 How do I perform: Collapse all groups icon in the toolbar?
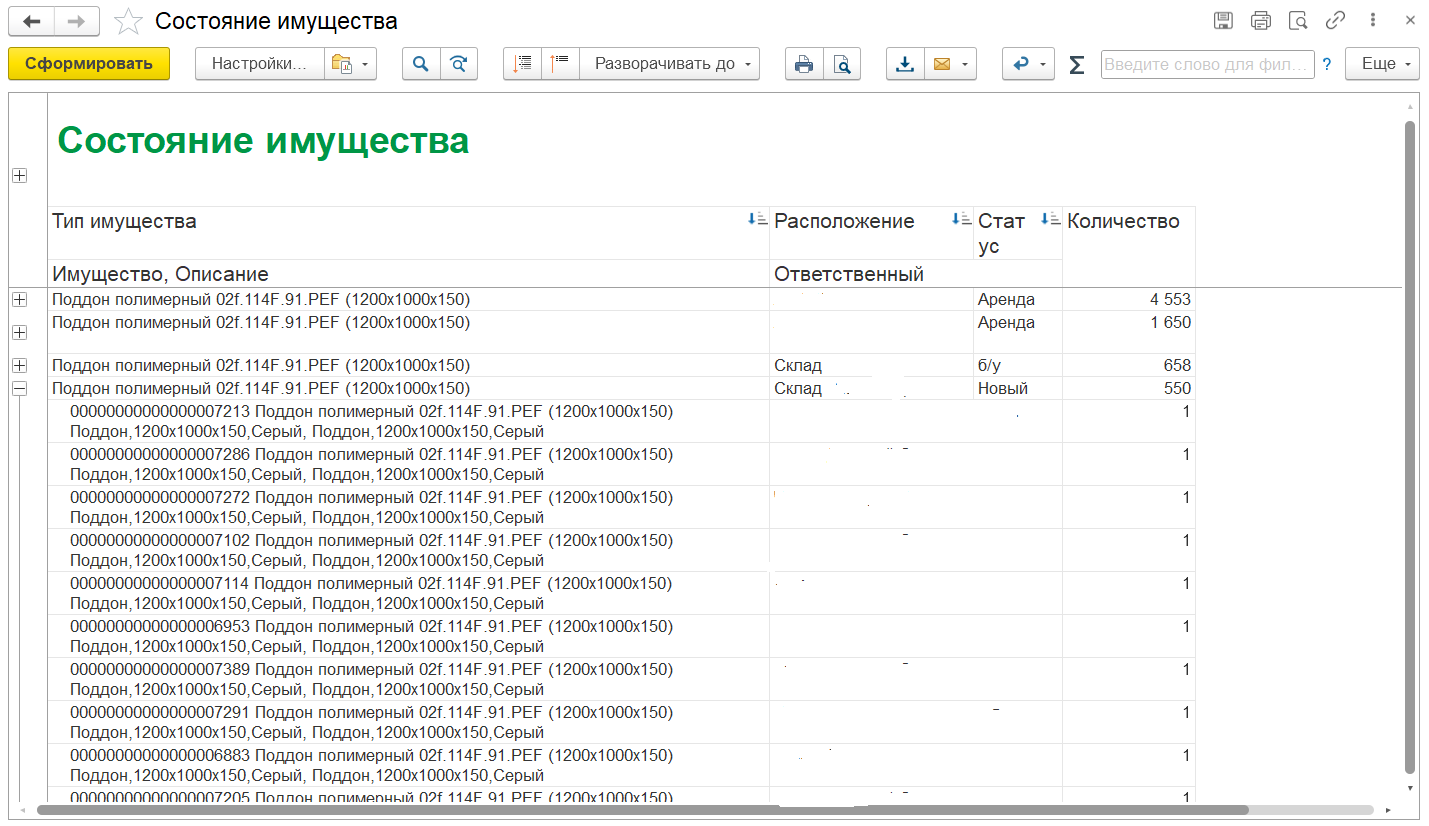(x=560, y=64)
